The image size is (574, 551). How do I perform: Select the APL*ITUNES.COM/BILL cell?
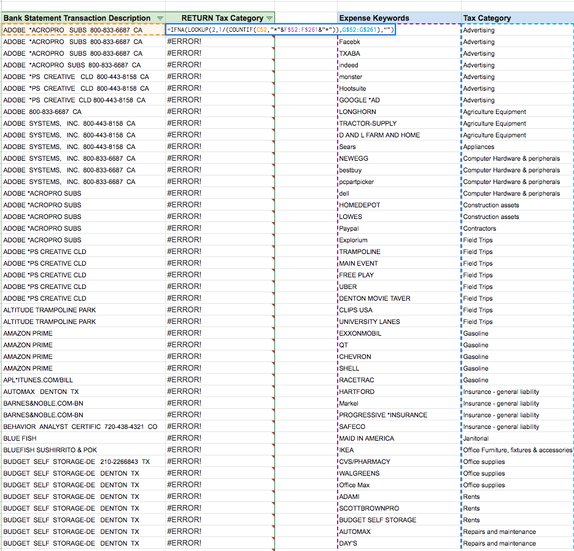[x=83, y=380]
